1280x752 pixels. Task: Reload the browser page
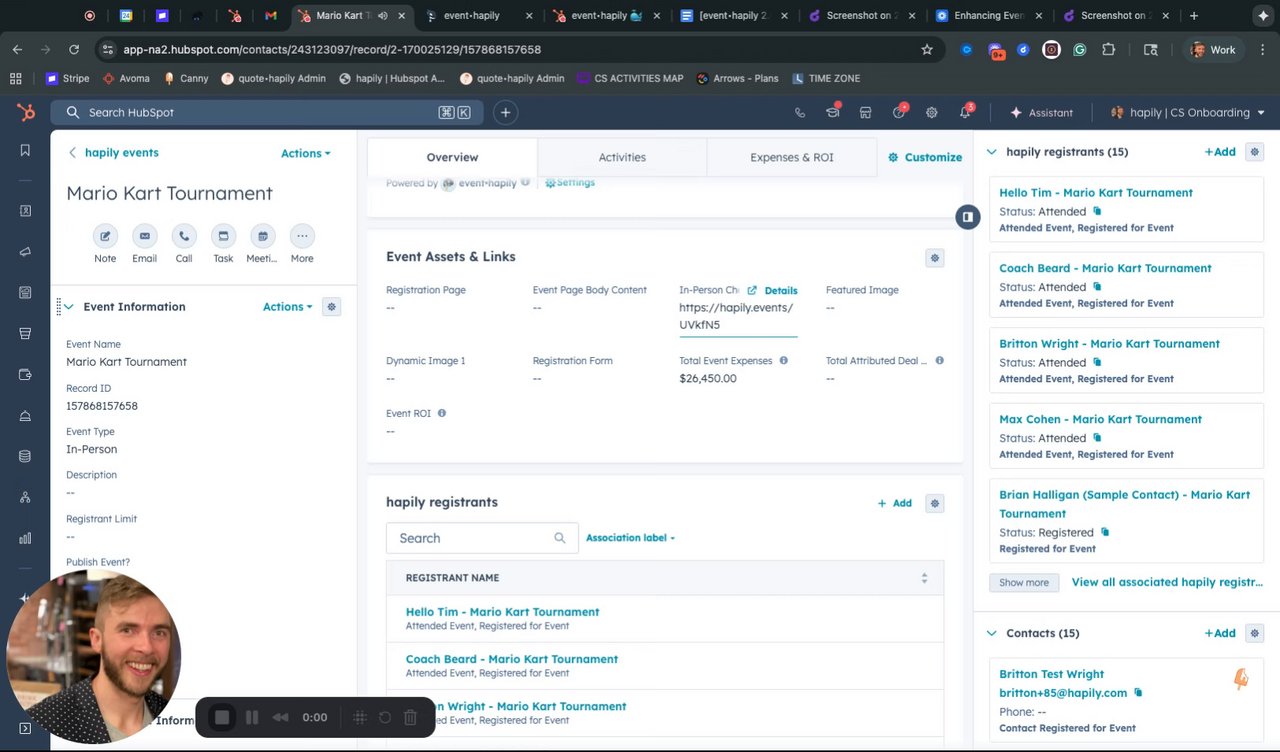click(74, 50)
